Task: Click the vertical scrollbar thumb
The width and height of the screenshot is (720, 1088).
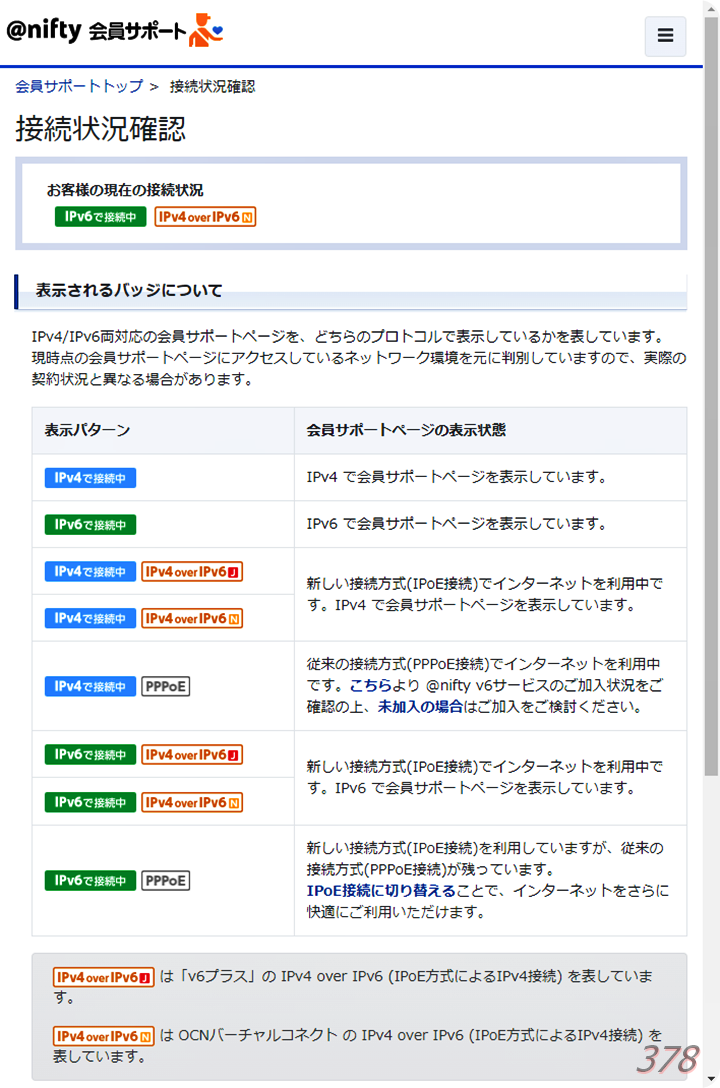Action: pyautogui.click(x=711, y=396)
